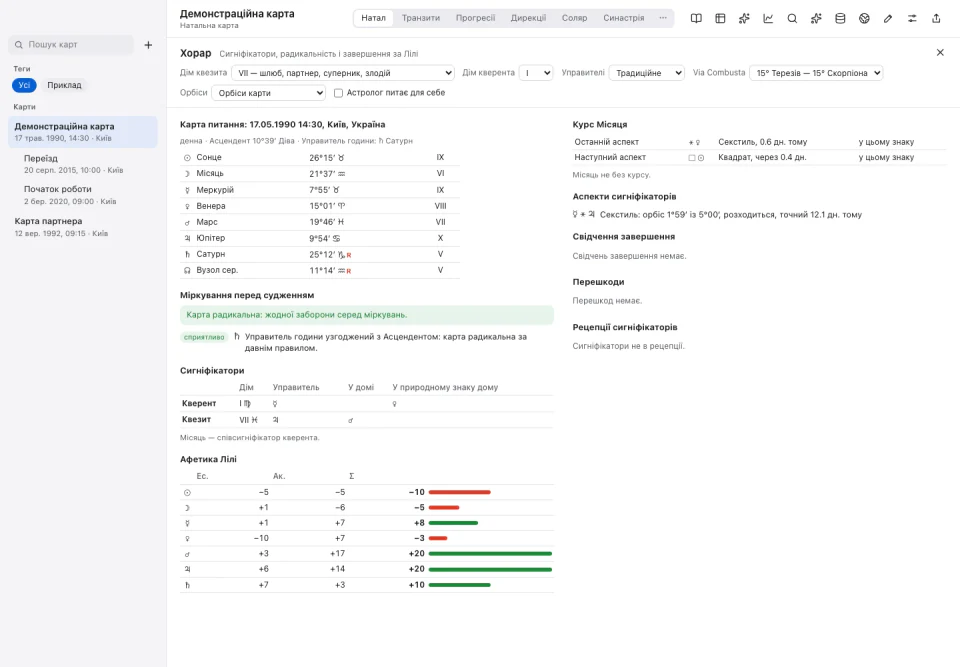
Task: Open the "Дім кверента" dropdown
Action: tap(536, 73)
